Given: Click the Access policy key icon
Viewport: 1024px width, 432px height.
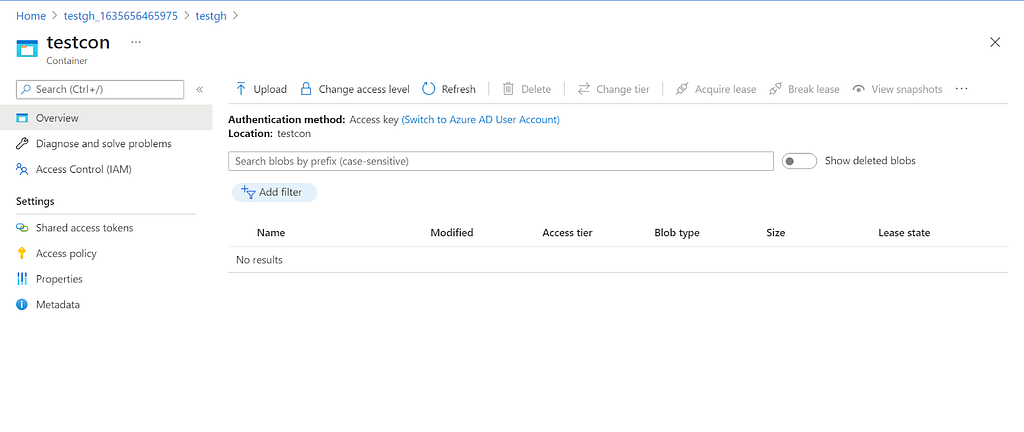Looking at the screenshot, I should point(22,253).
